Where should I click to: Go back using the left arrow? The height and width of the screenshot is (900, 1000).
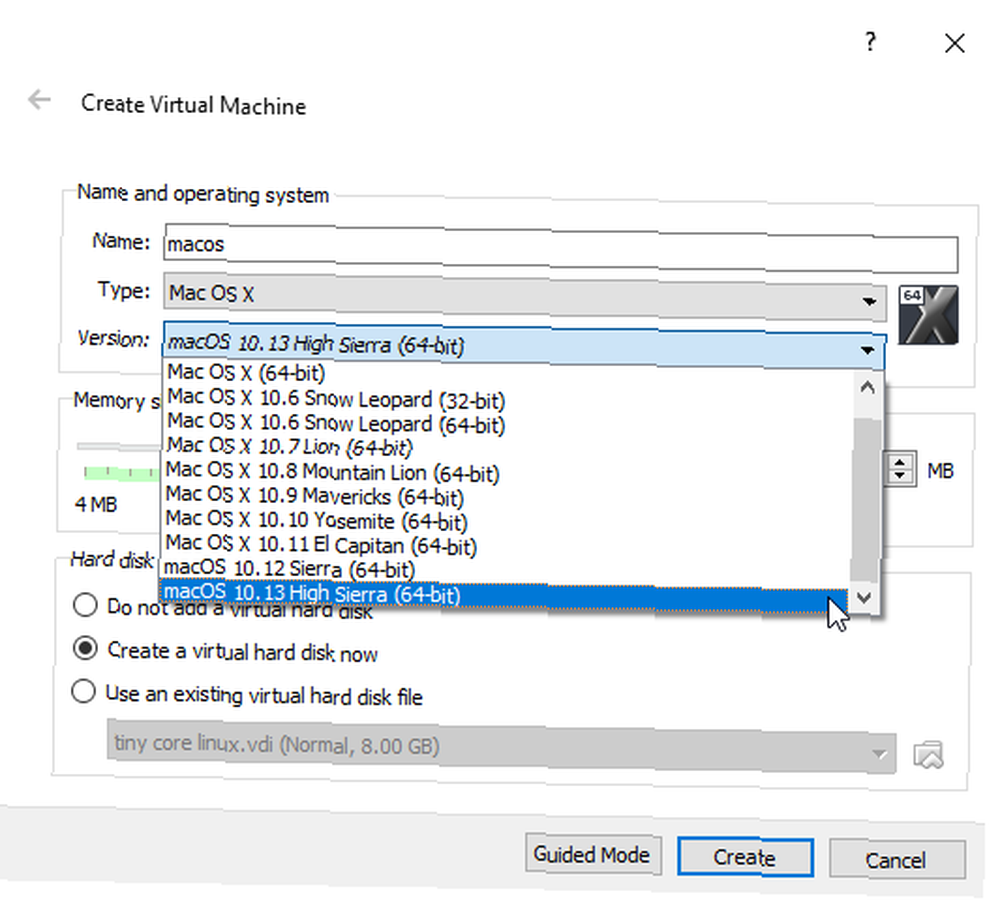coord(40,100)
